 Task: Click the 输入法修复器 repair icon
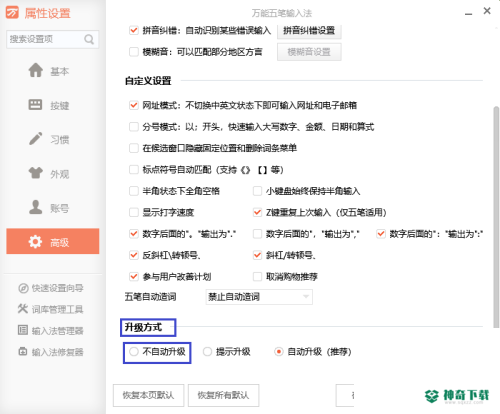(23, 352)
